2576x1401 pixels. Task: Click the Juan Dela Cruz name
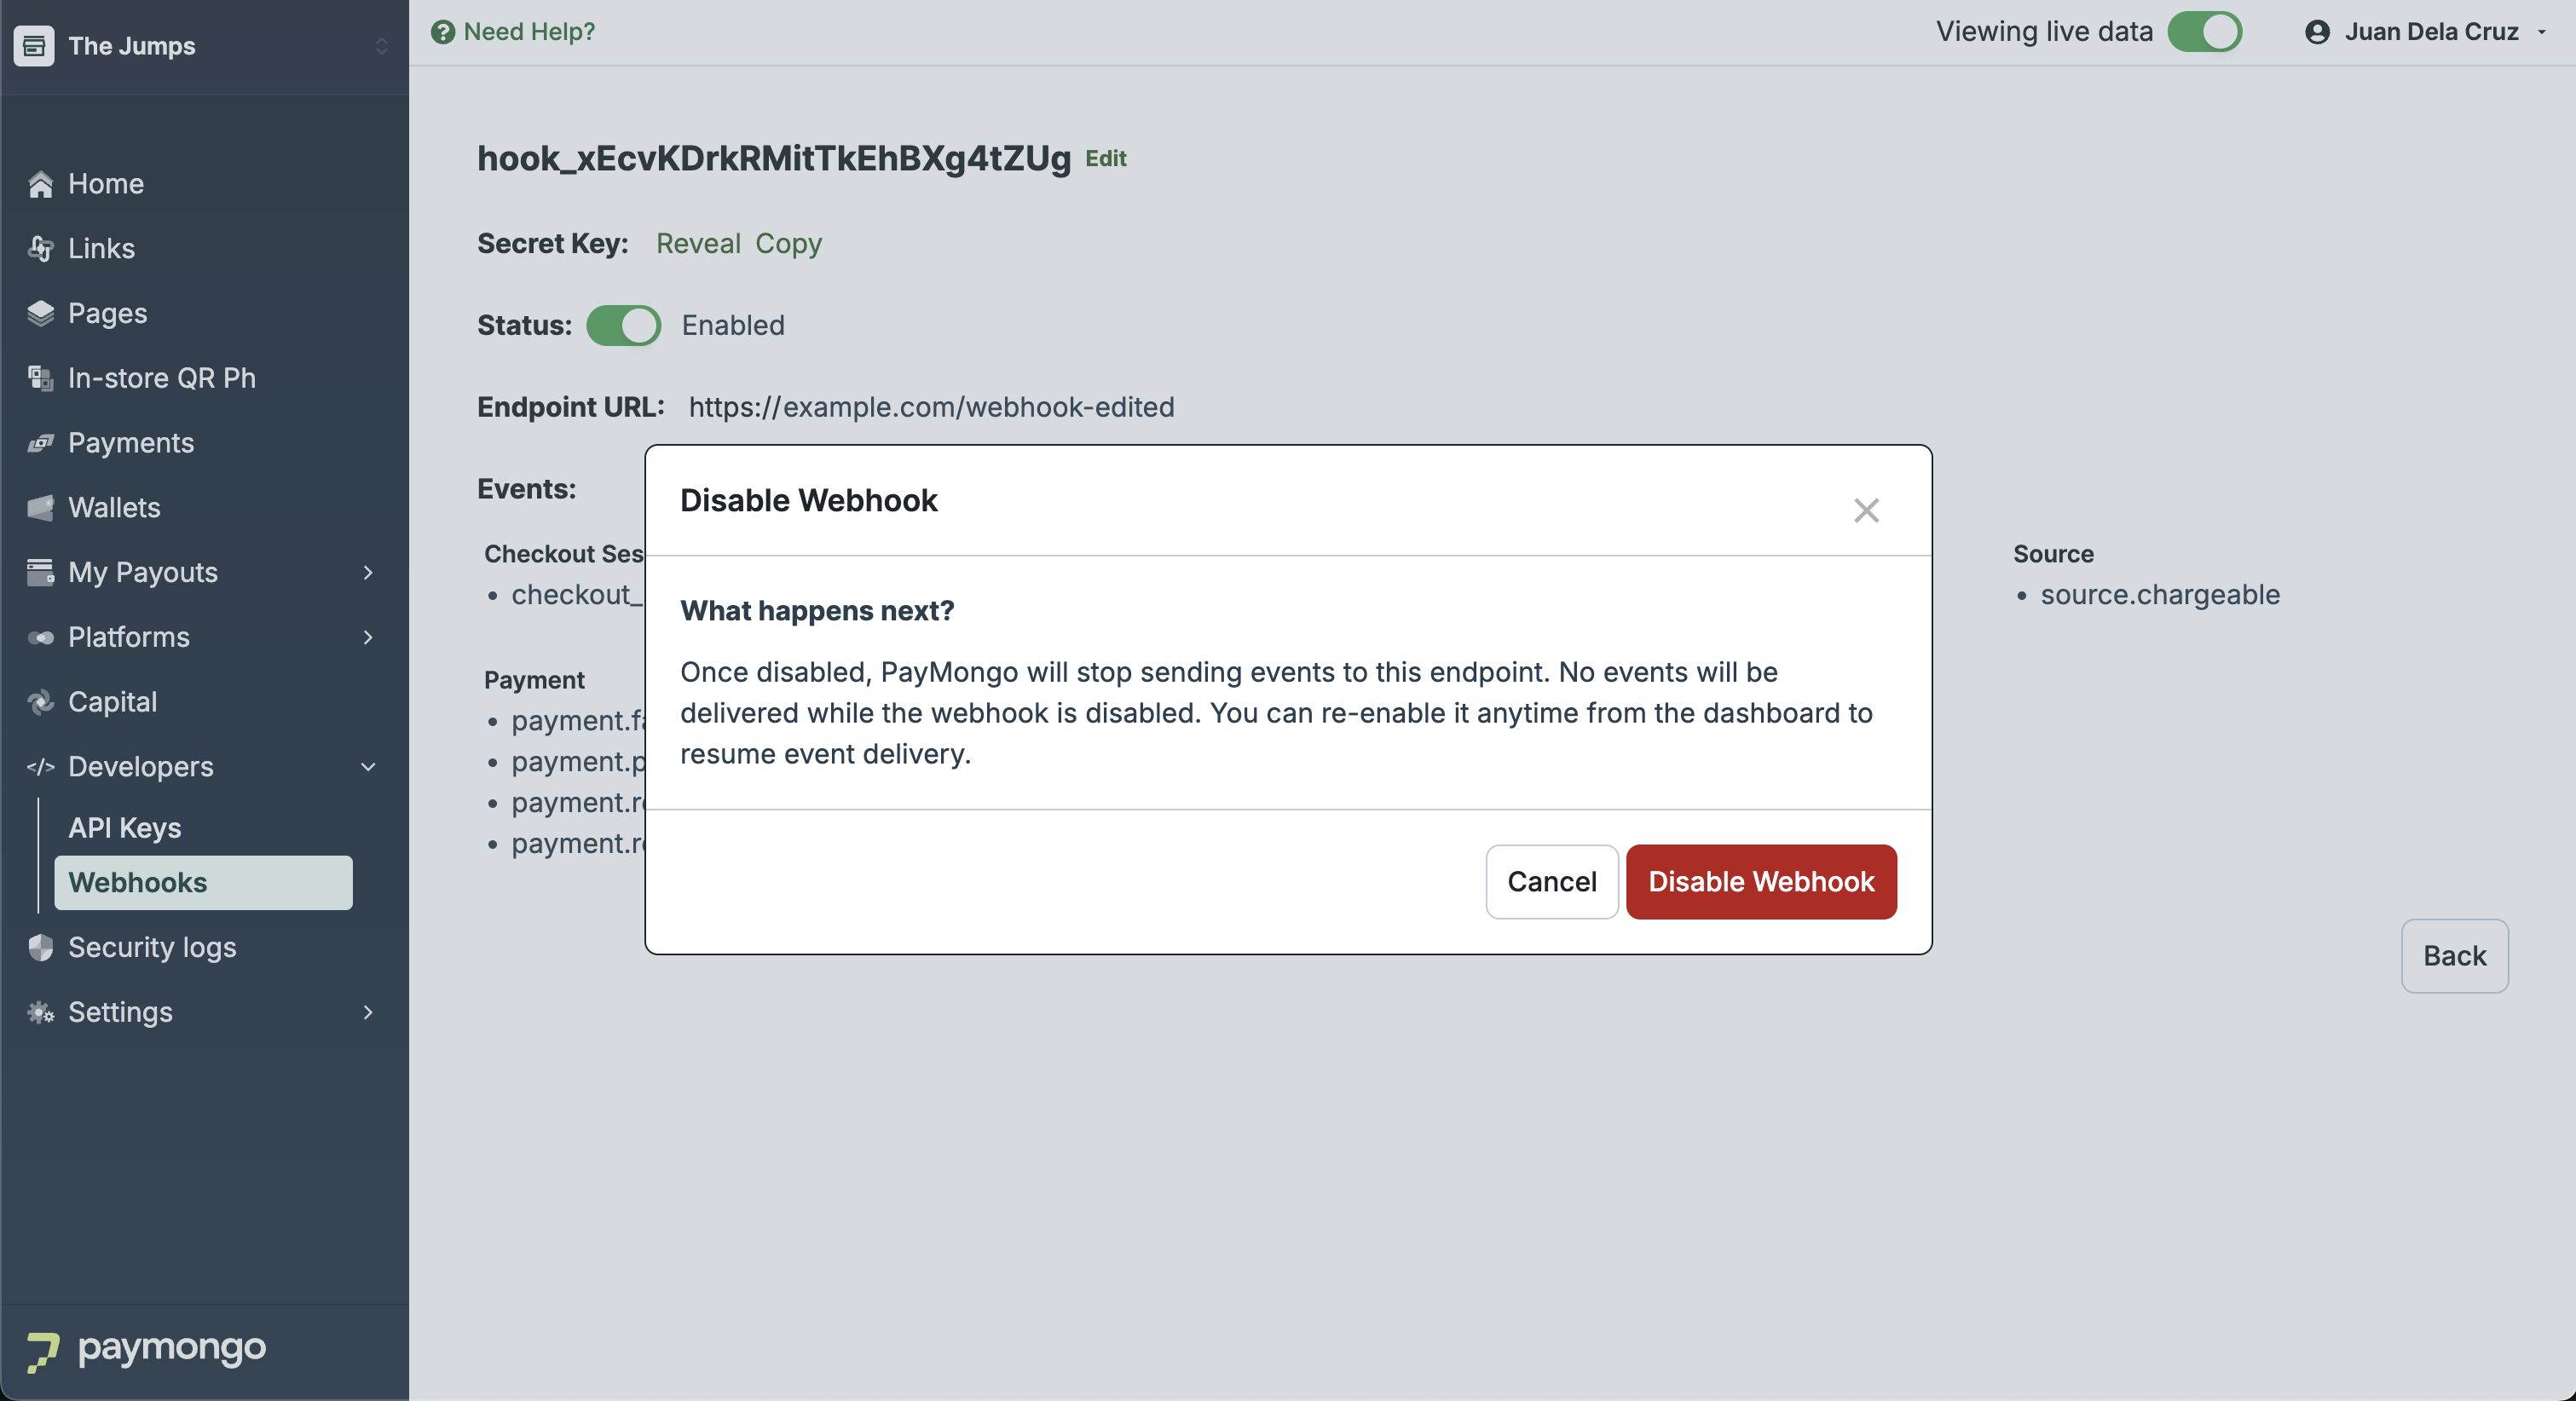point(2431,32)
